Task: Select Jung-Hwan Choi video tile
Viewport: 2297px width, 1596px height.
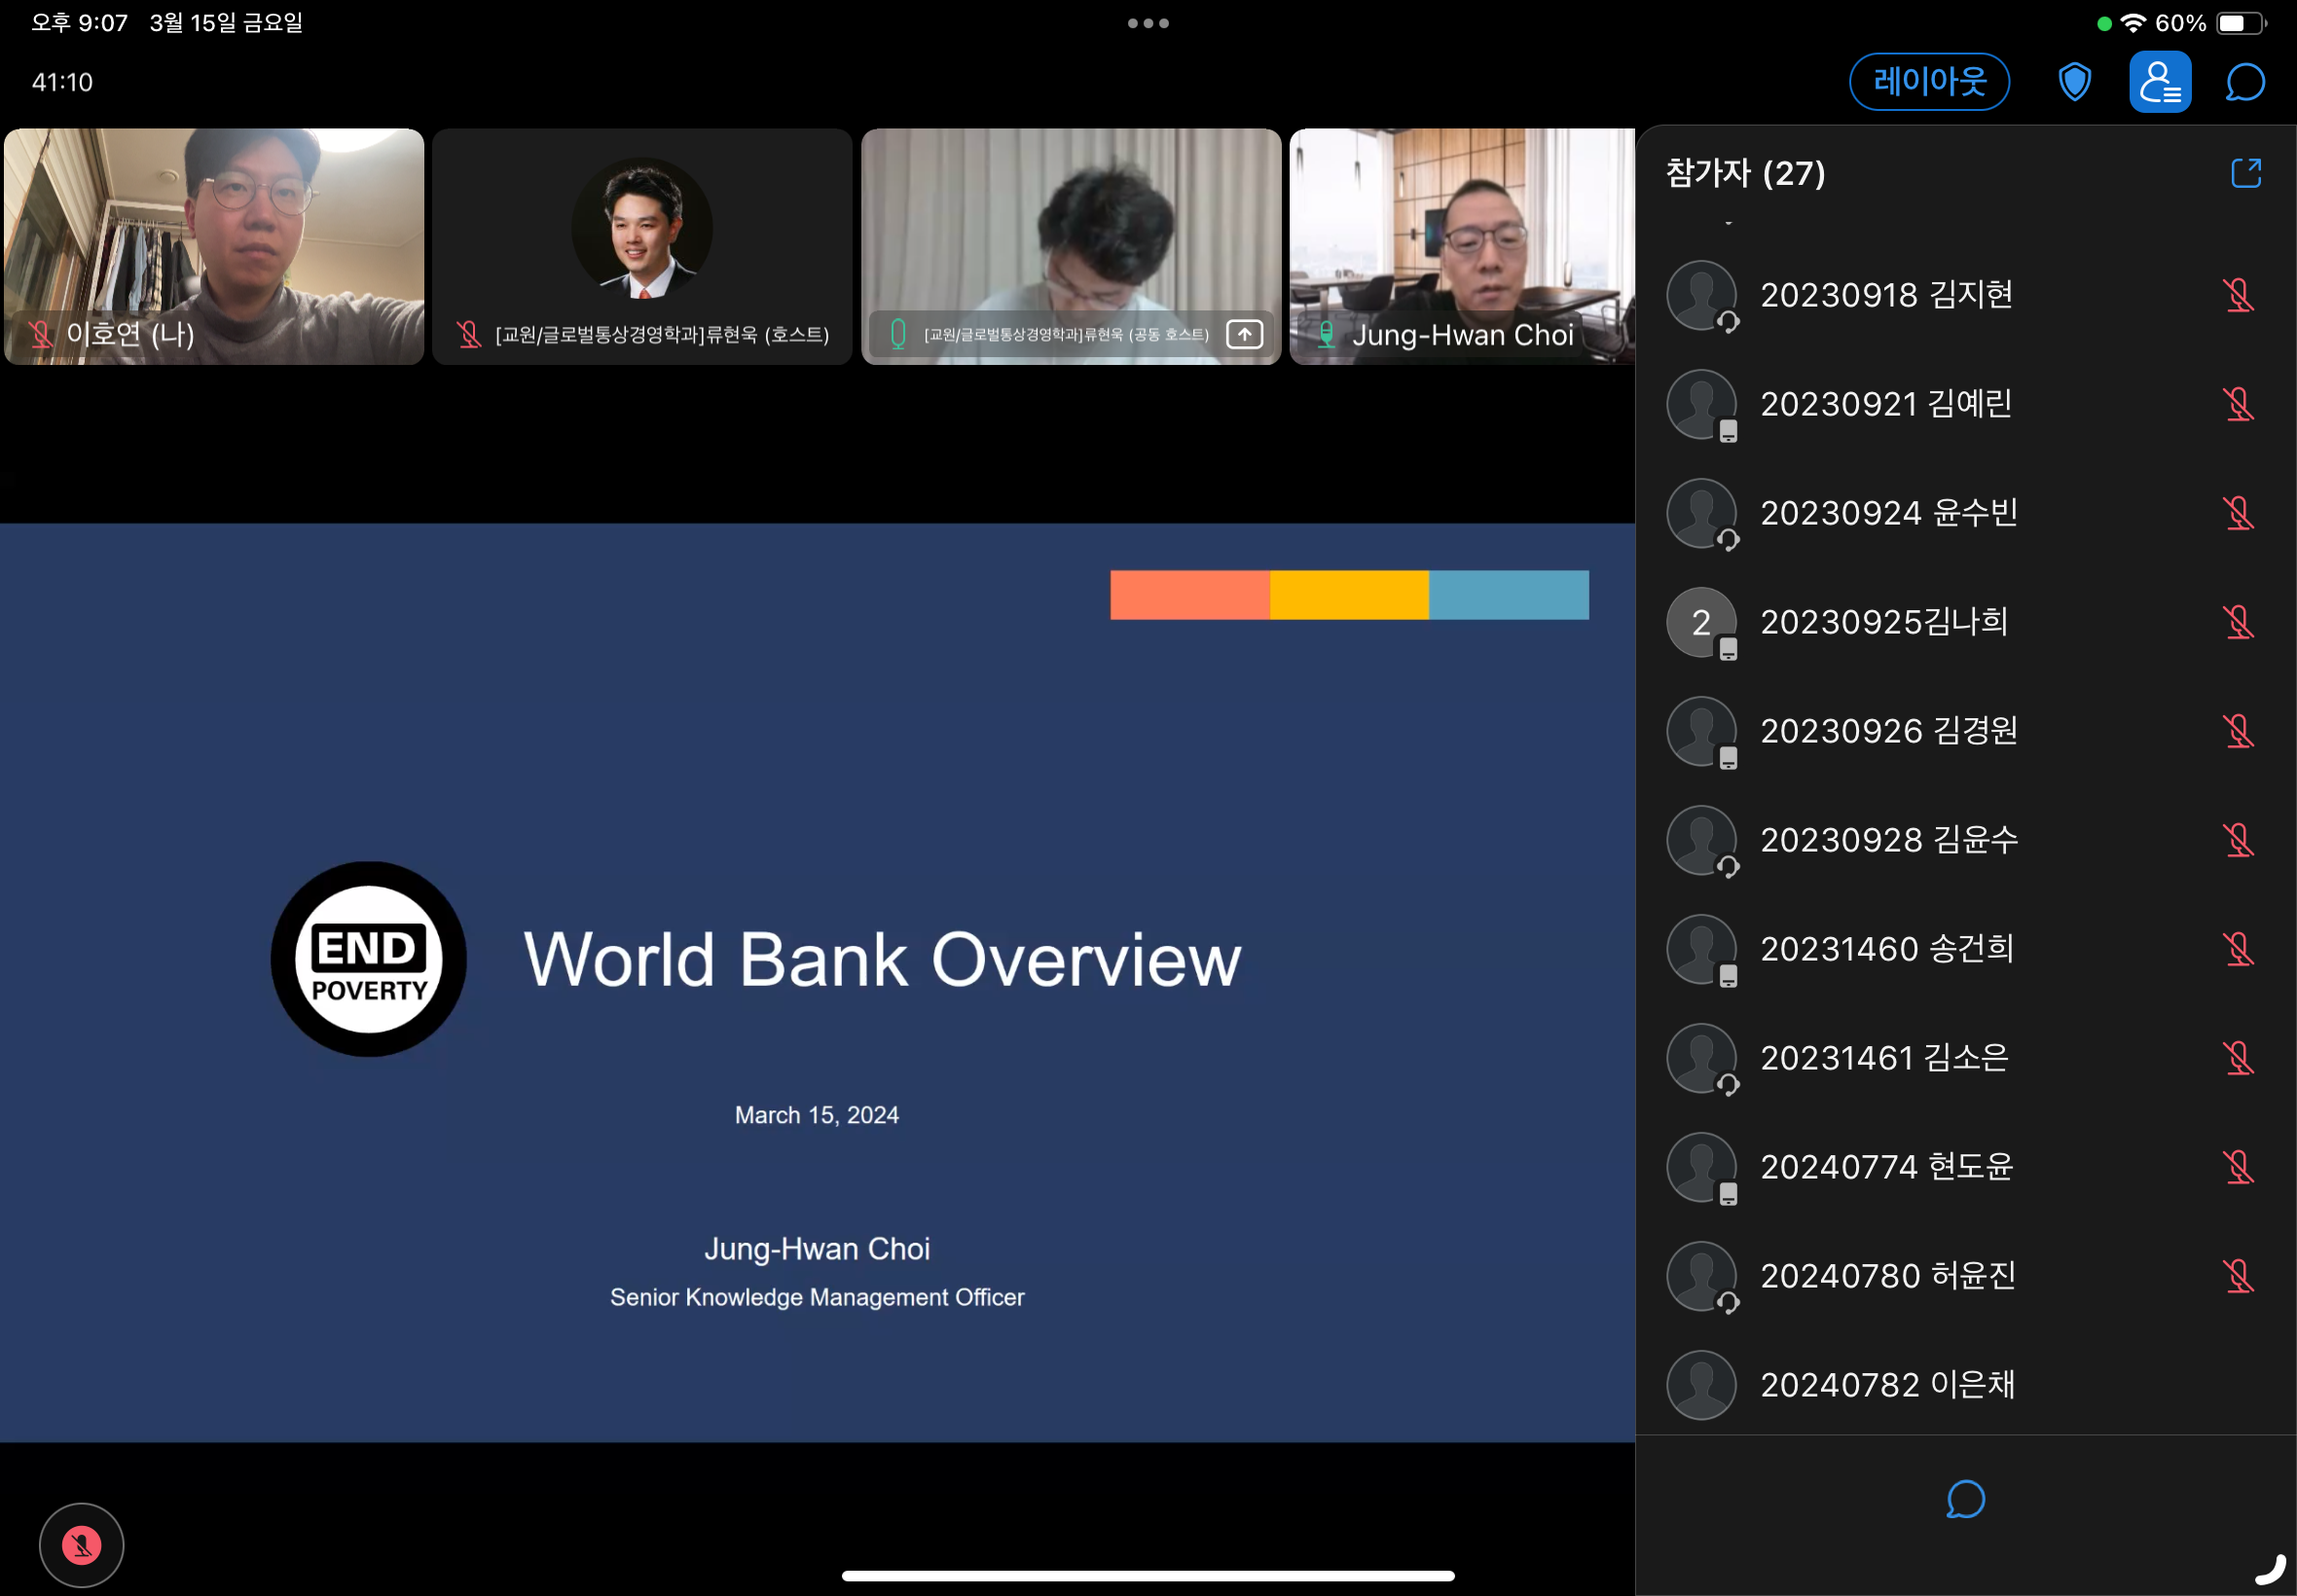Action: click(1462, 246)
